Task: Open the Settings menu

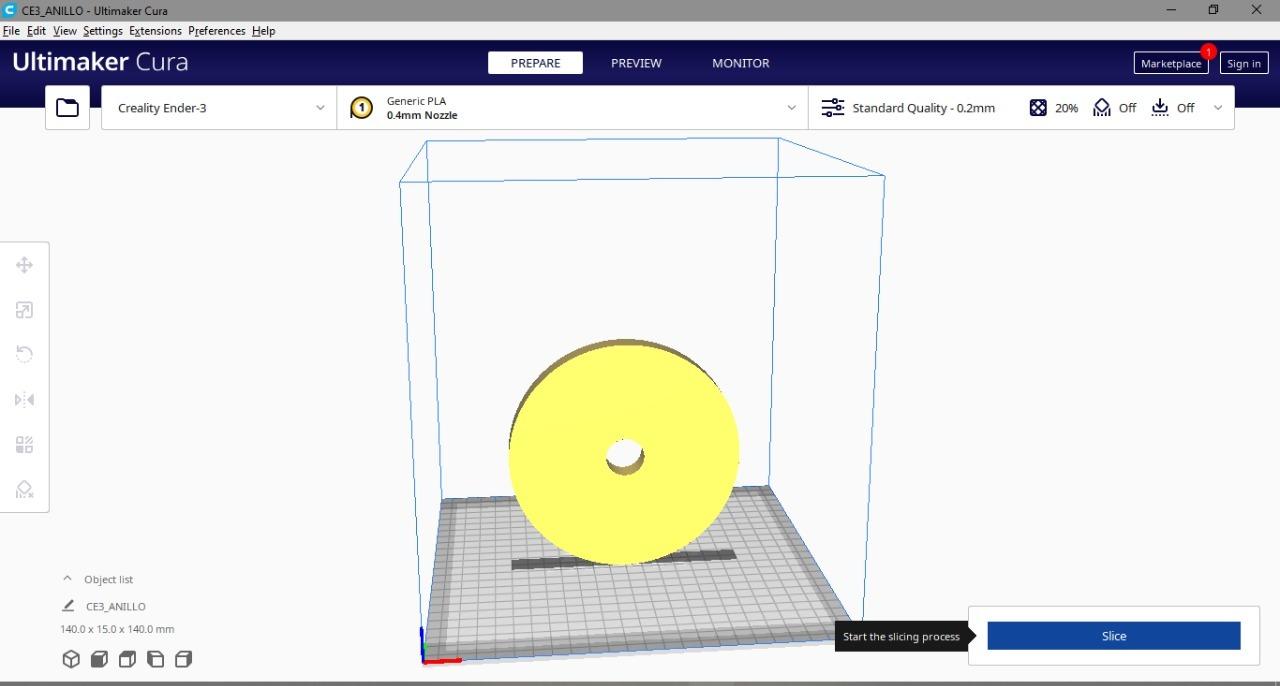Action: (x=103, y=31)
